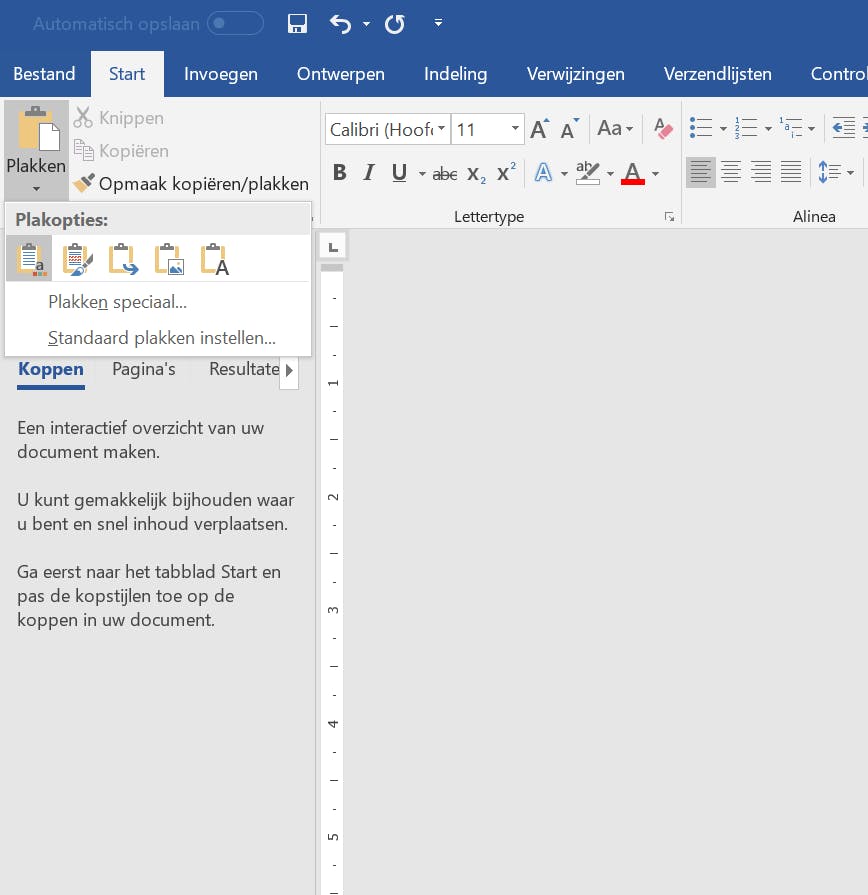Click the Opmaak kopiëren/plakken paintbrush
868x895 pixels.
[x=86, y=184]
